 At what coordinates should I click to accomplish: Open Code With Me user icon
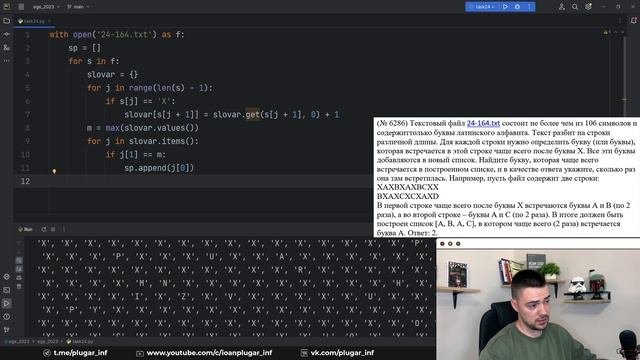coord(562,7)
